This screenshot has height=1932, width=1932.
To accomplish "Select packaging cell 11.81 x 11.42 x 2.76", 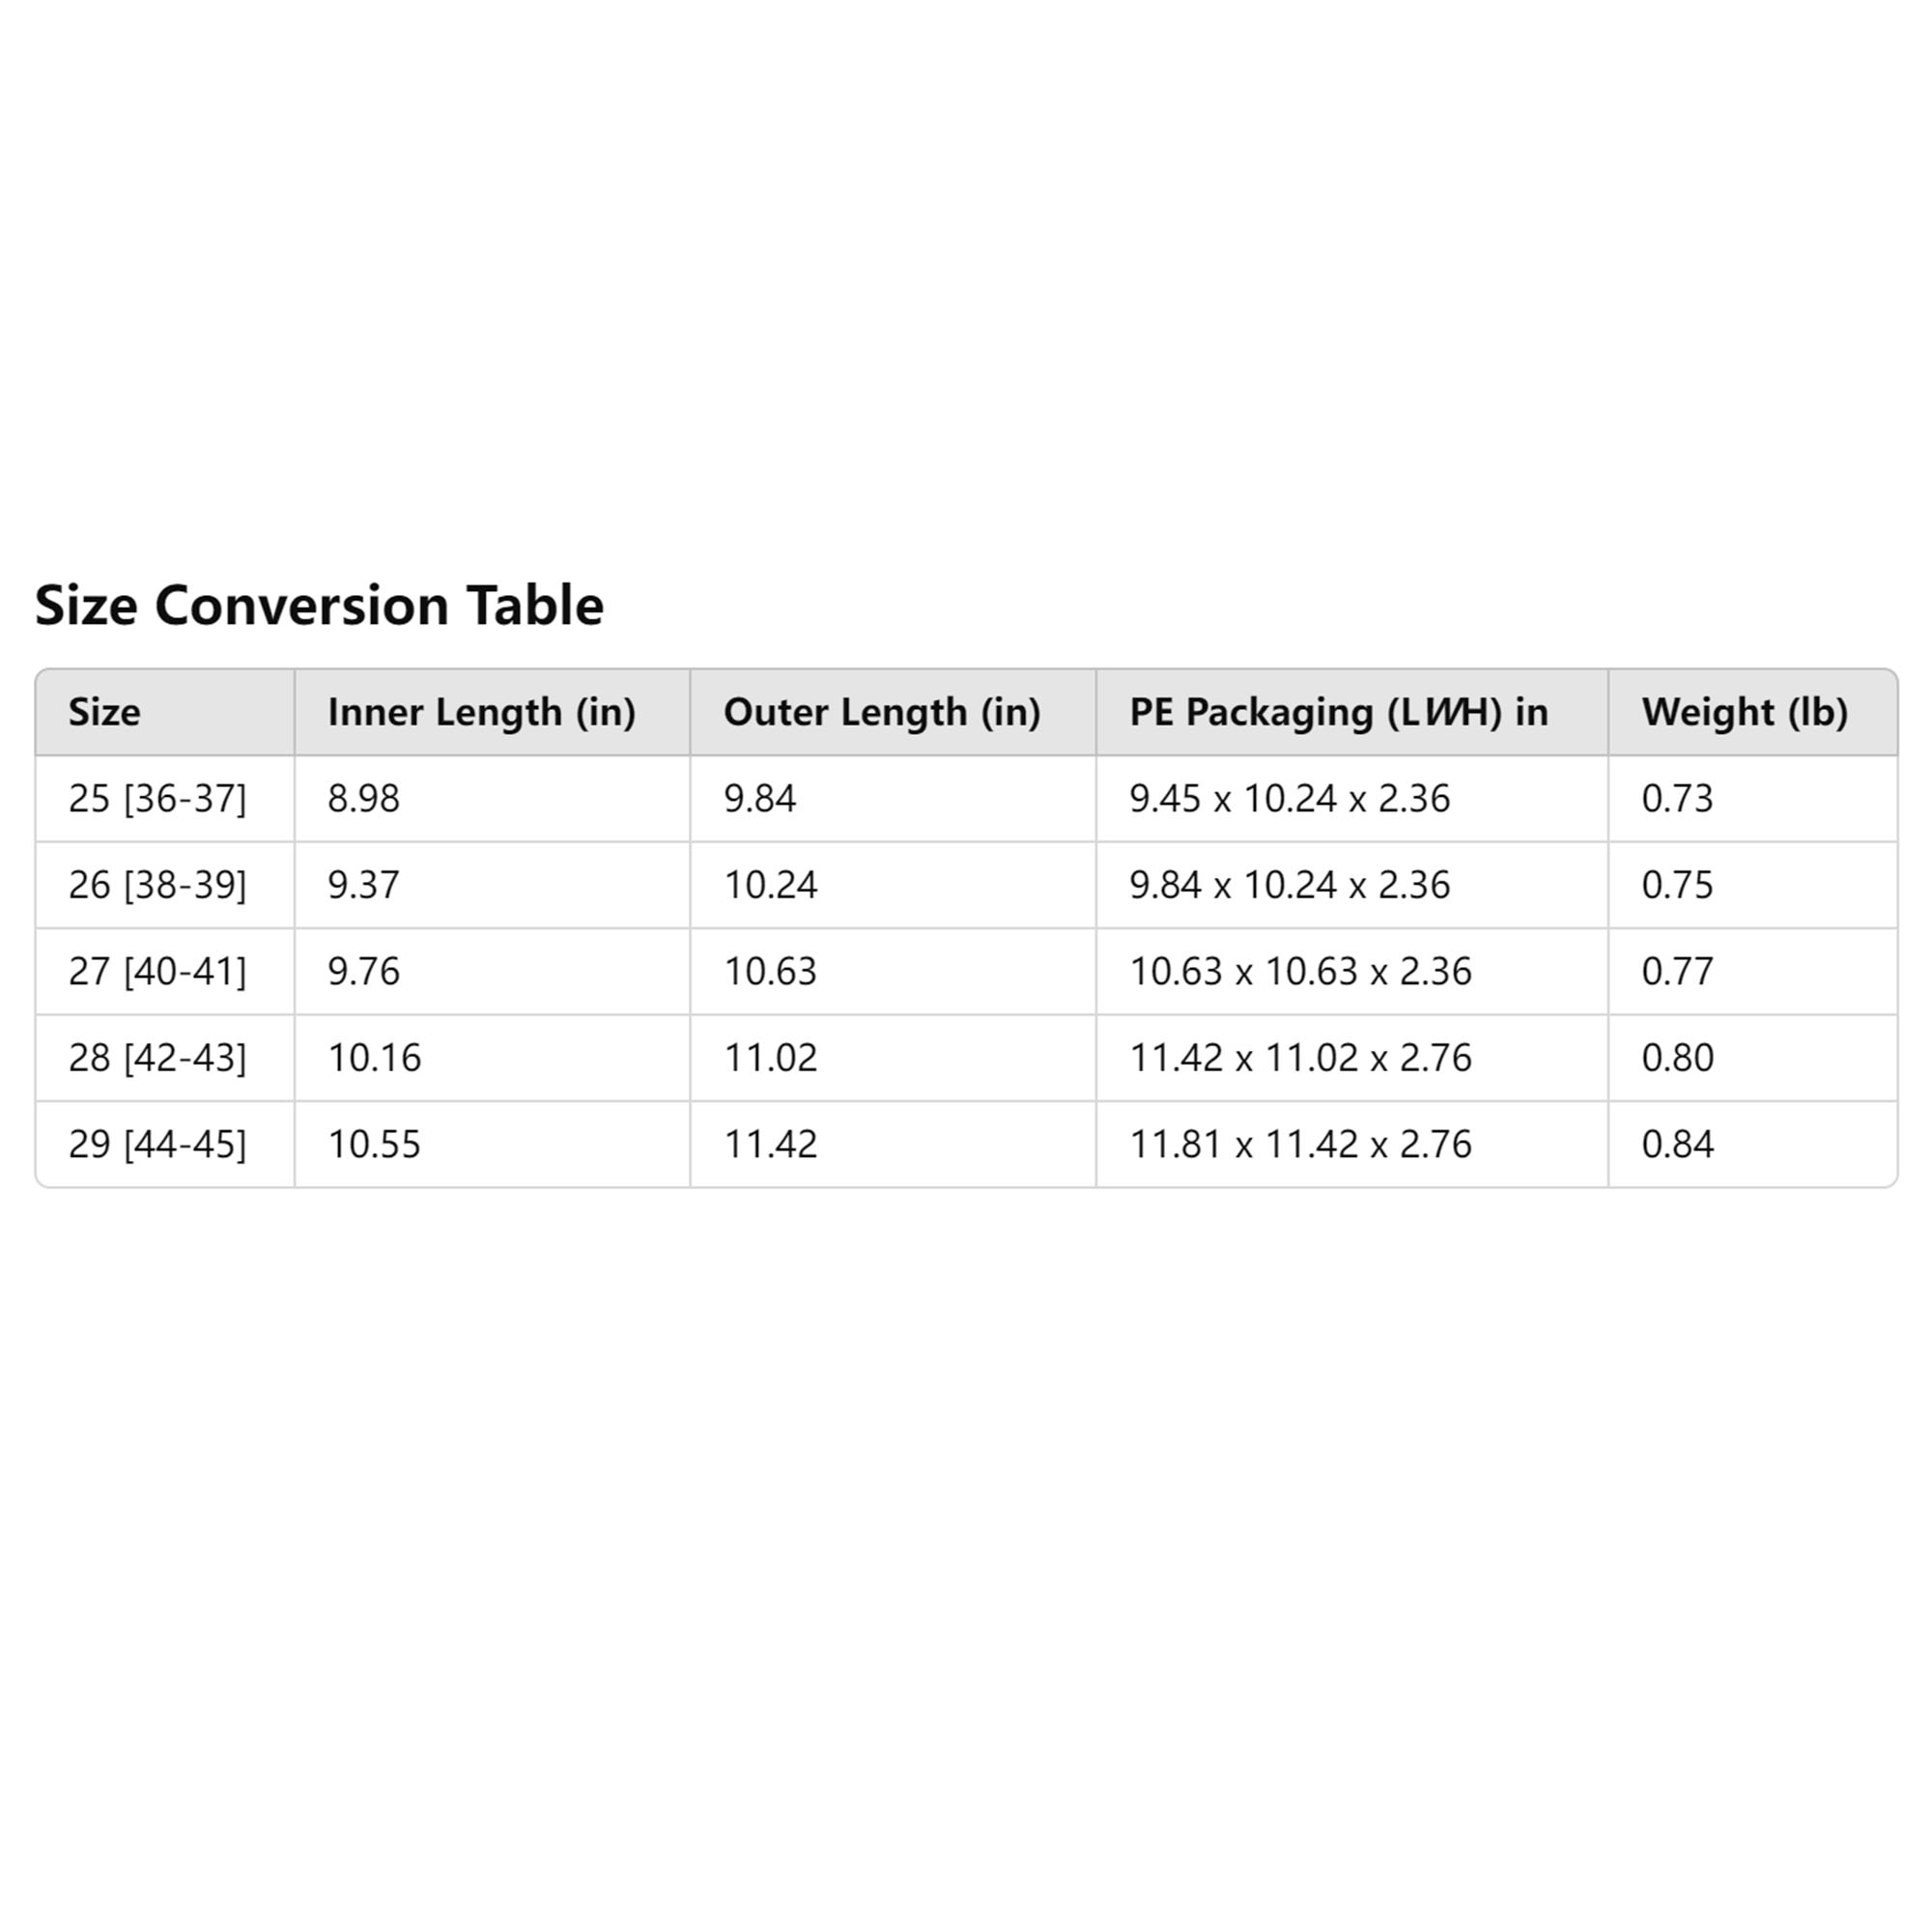I will 1300,1144.
